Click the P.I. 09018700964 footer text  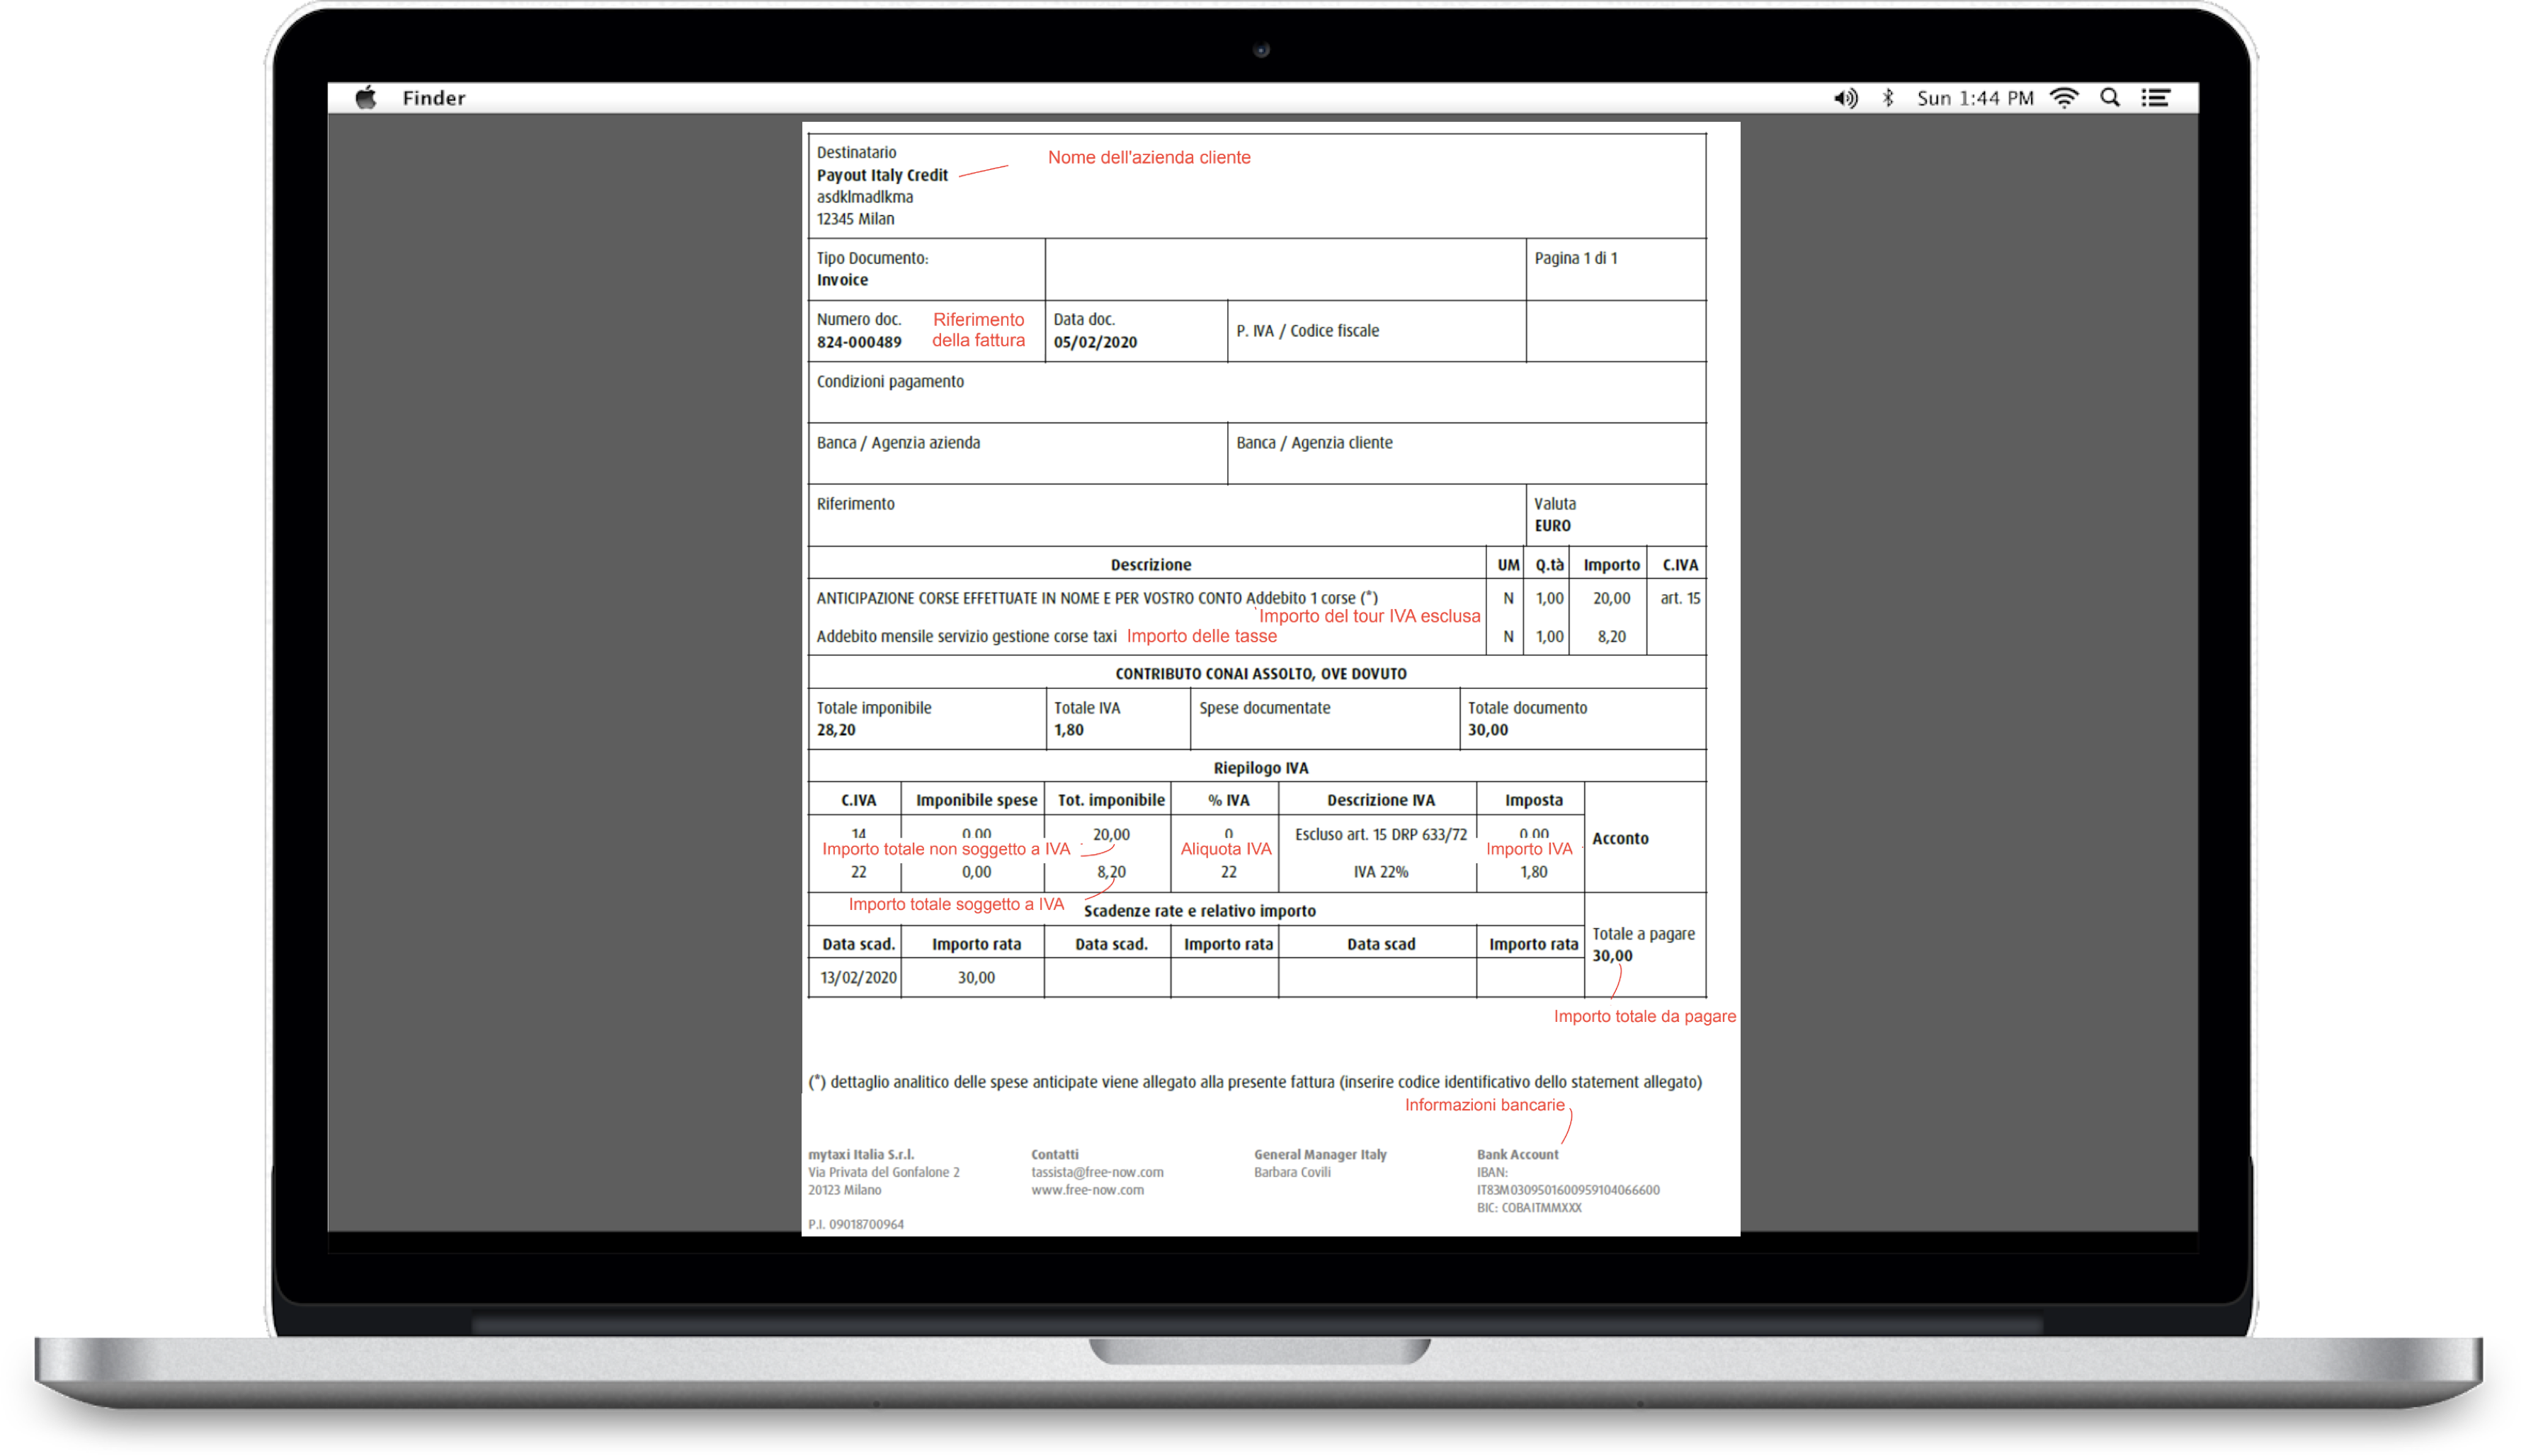tap(856, 1225)
